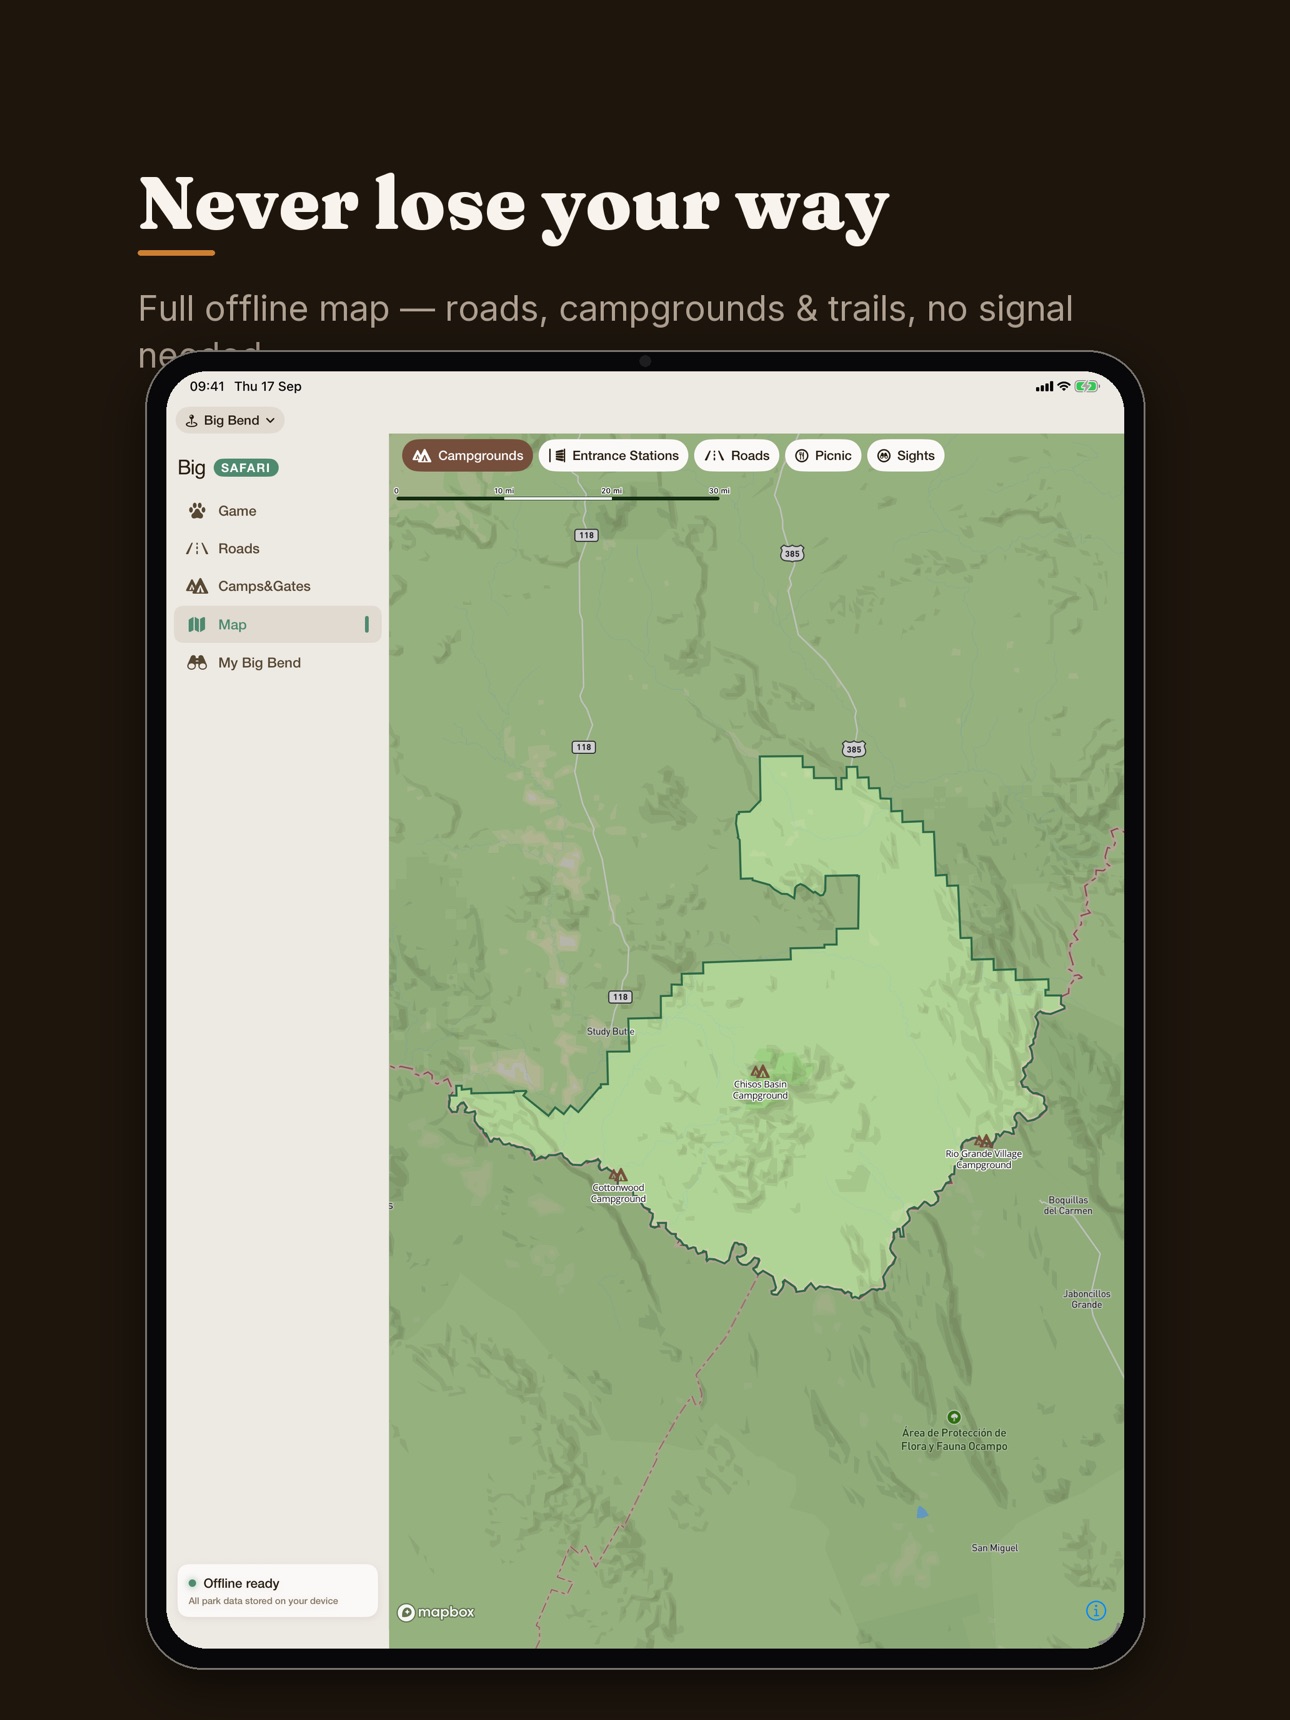The image size is (1290, 1720).
Task: Tap the Jaboncillos Grande map label
Action: (x=1087, y=1299)
